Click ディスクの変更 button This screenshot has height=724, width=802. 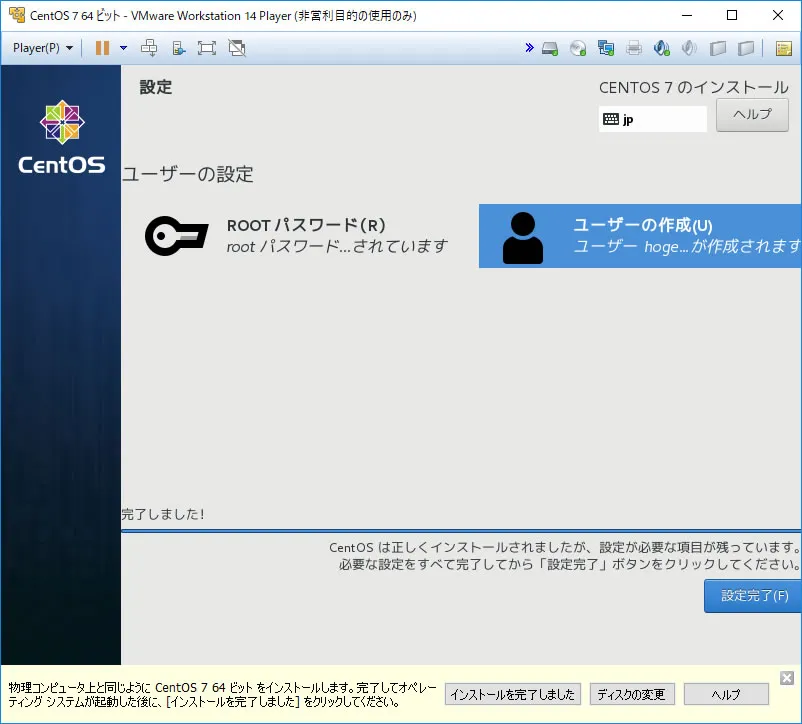click(632, 694)
